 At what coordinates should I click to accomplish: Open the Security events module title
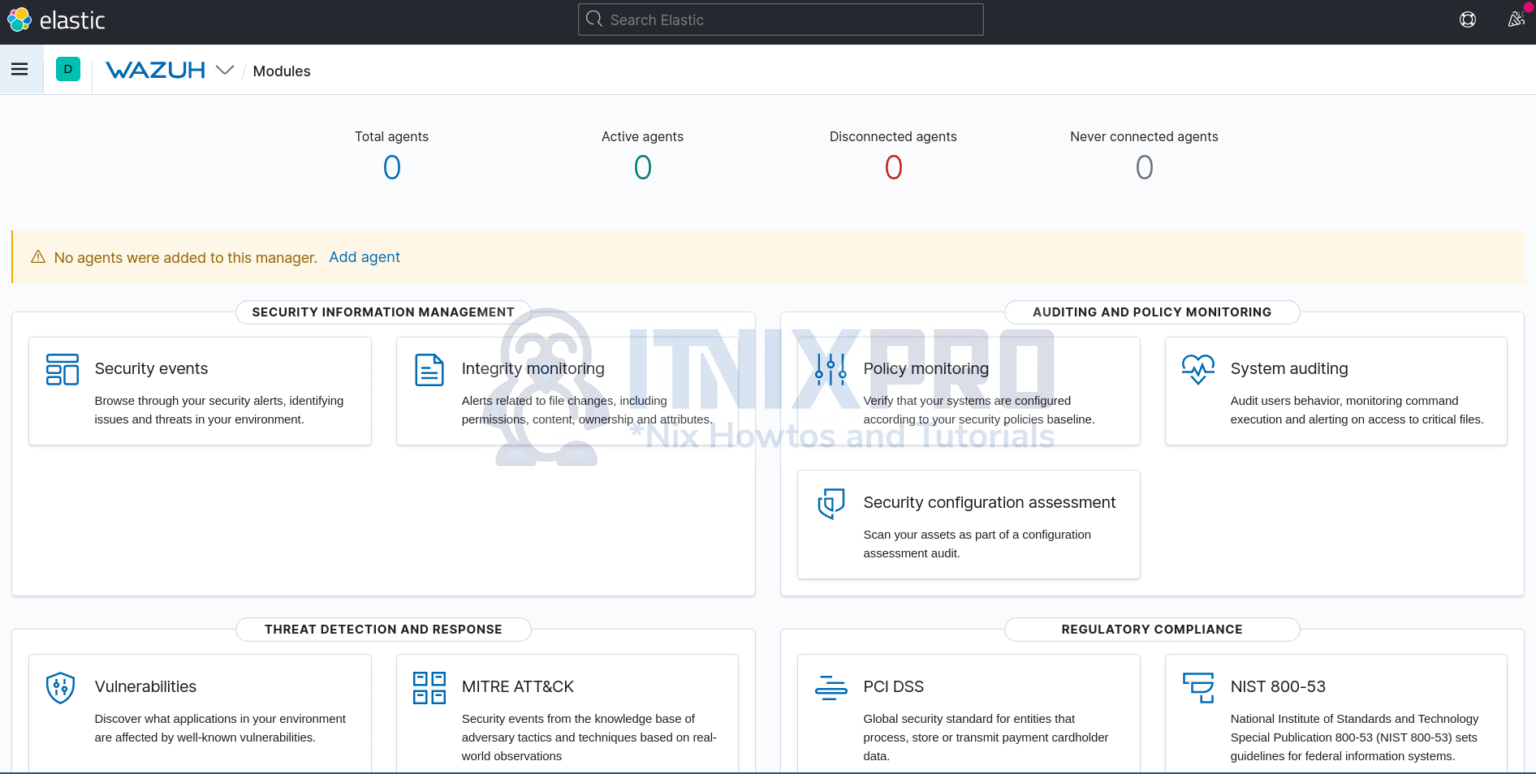(x=151, y=369)
